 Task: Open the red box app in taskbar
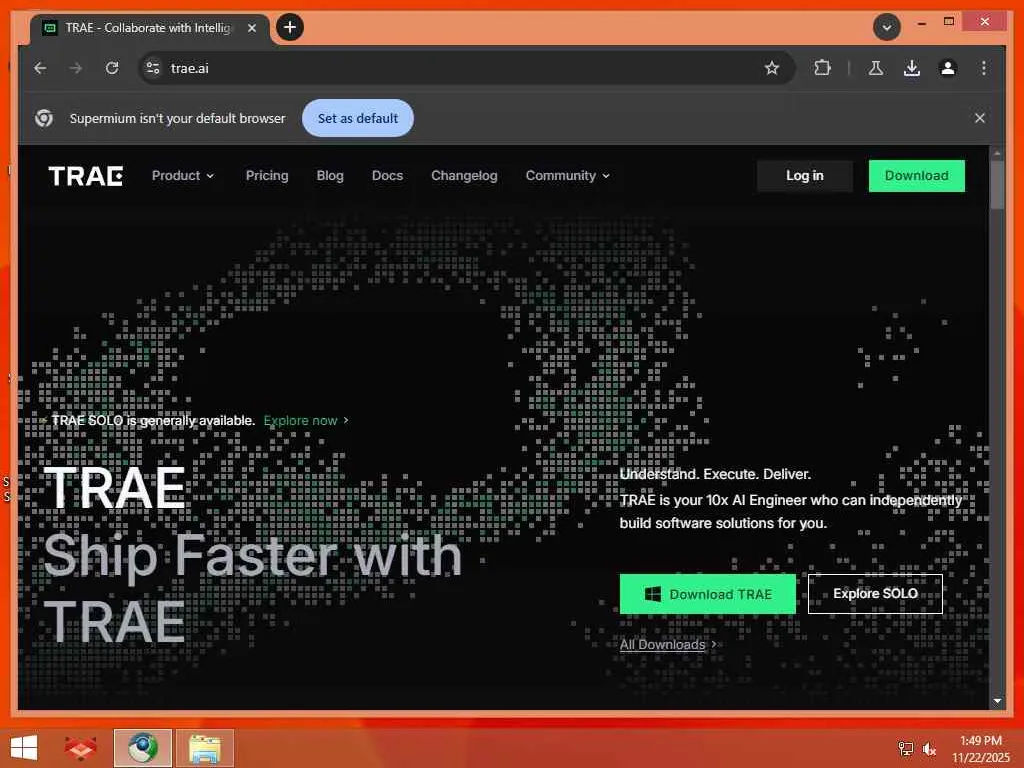[x=80, y=748]
